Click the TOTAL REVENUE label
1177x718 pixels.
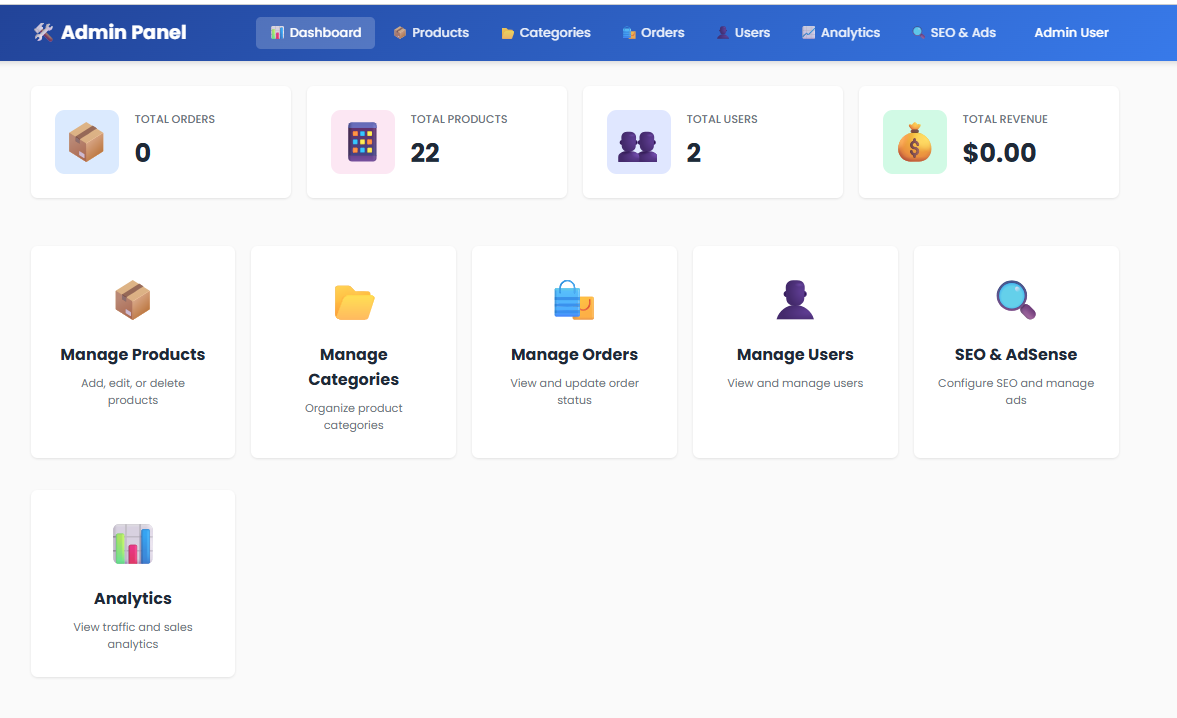[1005, 119]
